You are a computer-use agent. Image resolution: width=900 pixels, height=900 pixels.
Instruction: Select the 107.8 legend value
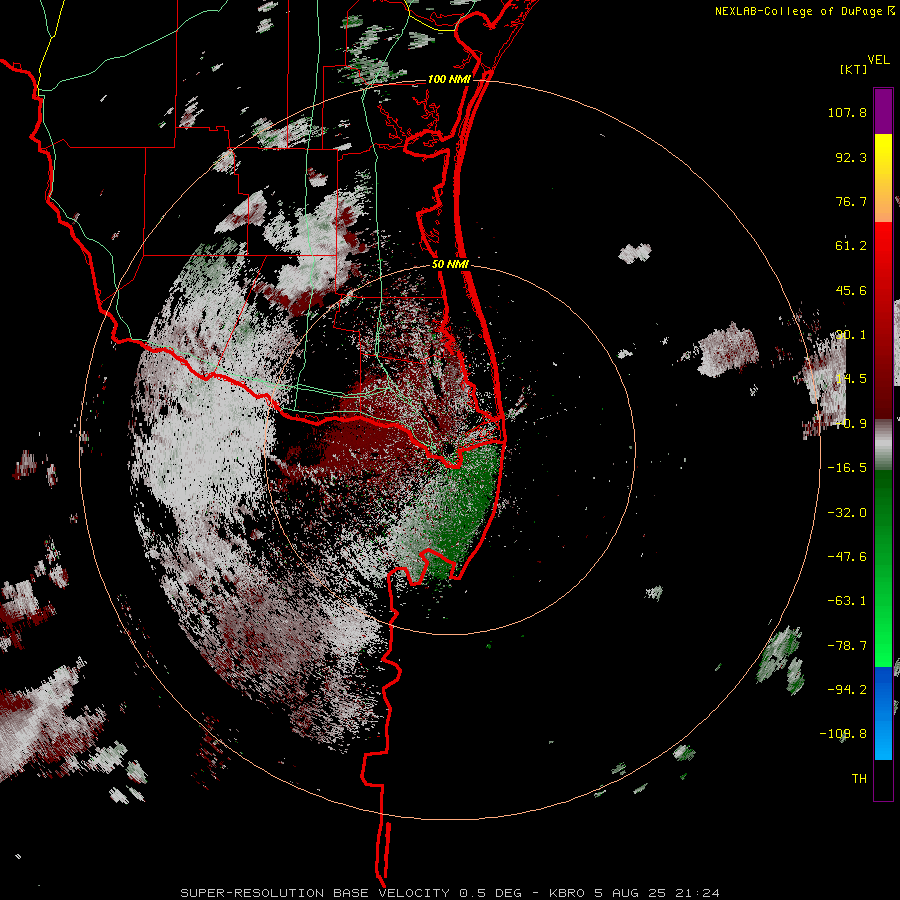point(847,112)
